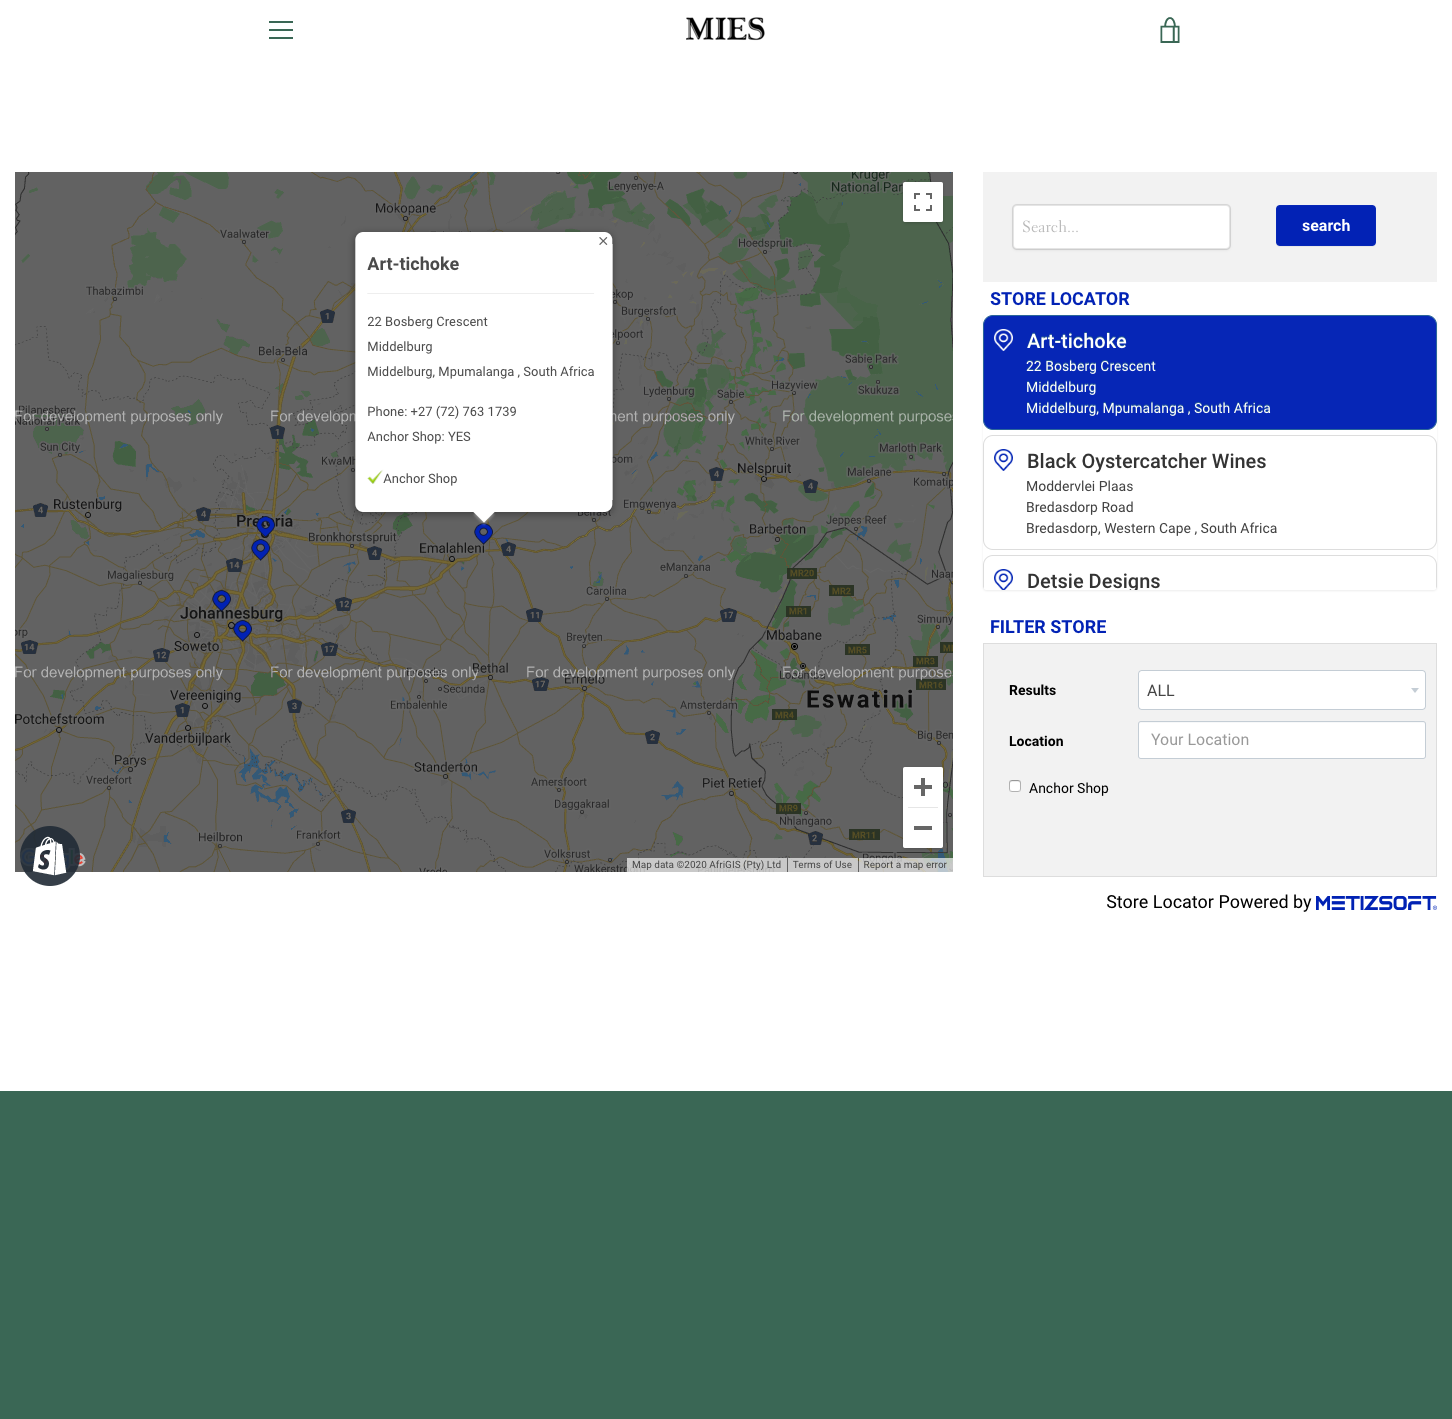Open the shopping bag cart
The height and width of the screenshot is (1419, 1452).
click(x=1169, y=31)
